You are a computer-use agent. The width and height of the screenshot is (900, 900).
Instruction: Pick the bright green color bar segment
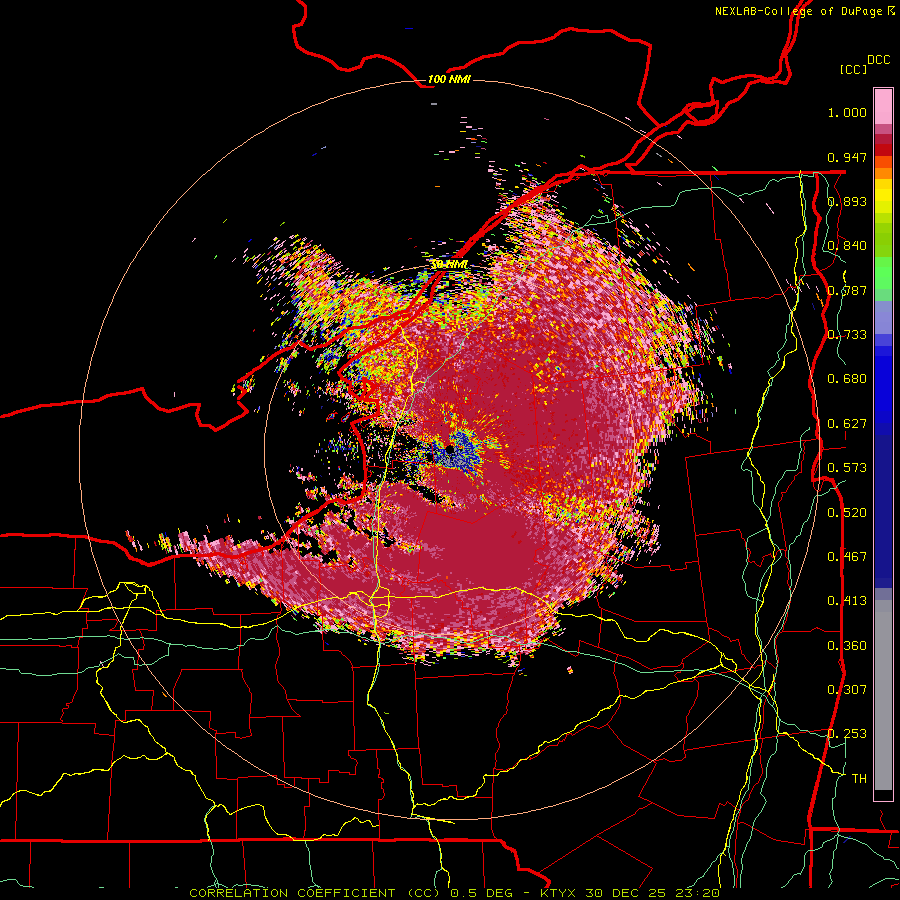tap(883, 273)
